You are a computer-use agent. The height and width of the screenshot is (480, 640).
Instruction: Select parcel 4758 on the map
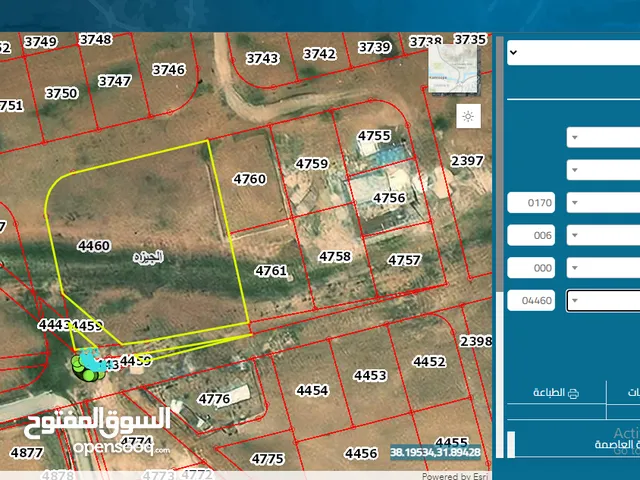click(x=335, y=256)
